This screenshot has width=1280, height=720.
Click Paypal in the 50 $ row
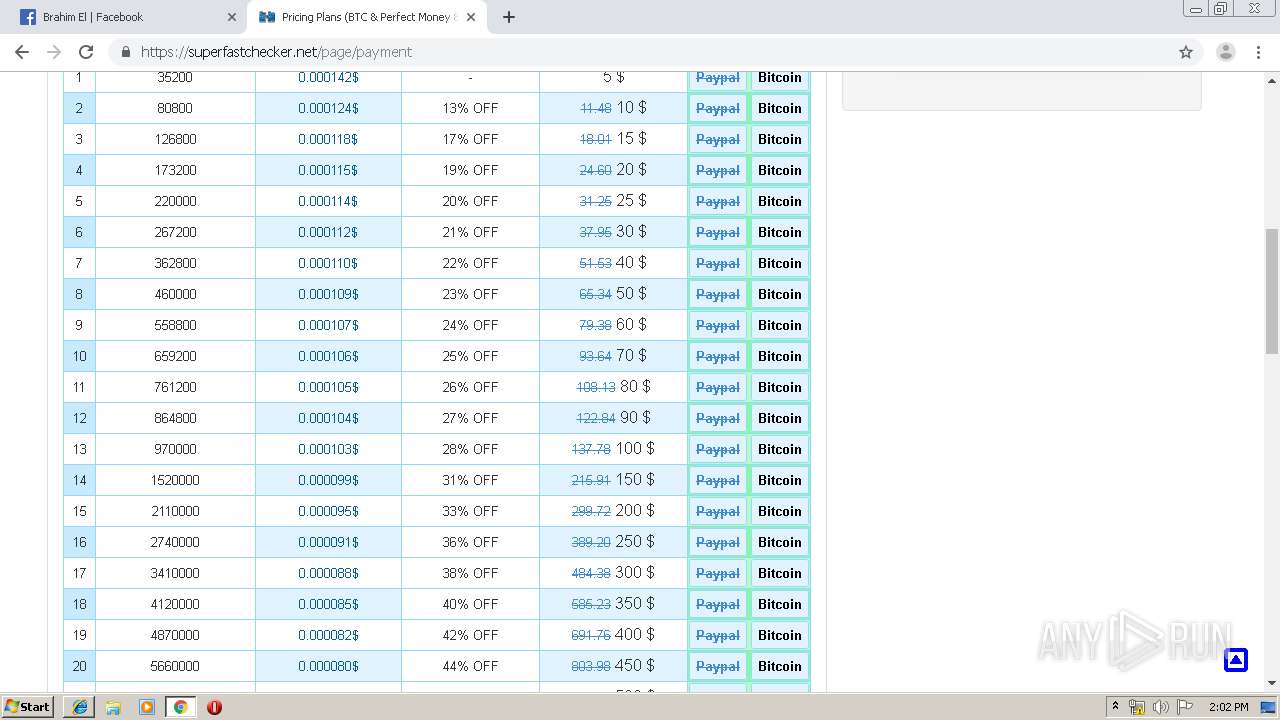(718, 294)
